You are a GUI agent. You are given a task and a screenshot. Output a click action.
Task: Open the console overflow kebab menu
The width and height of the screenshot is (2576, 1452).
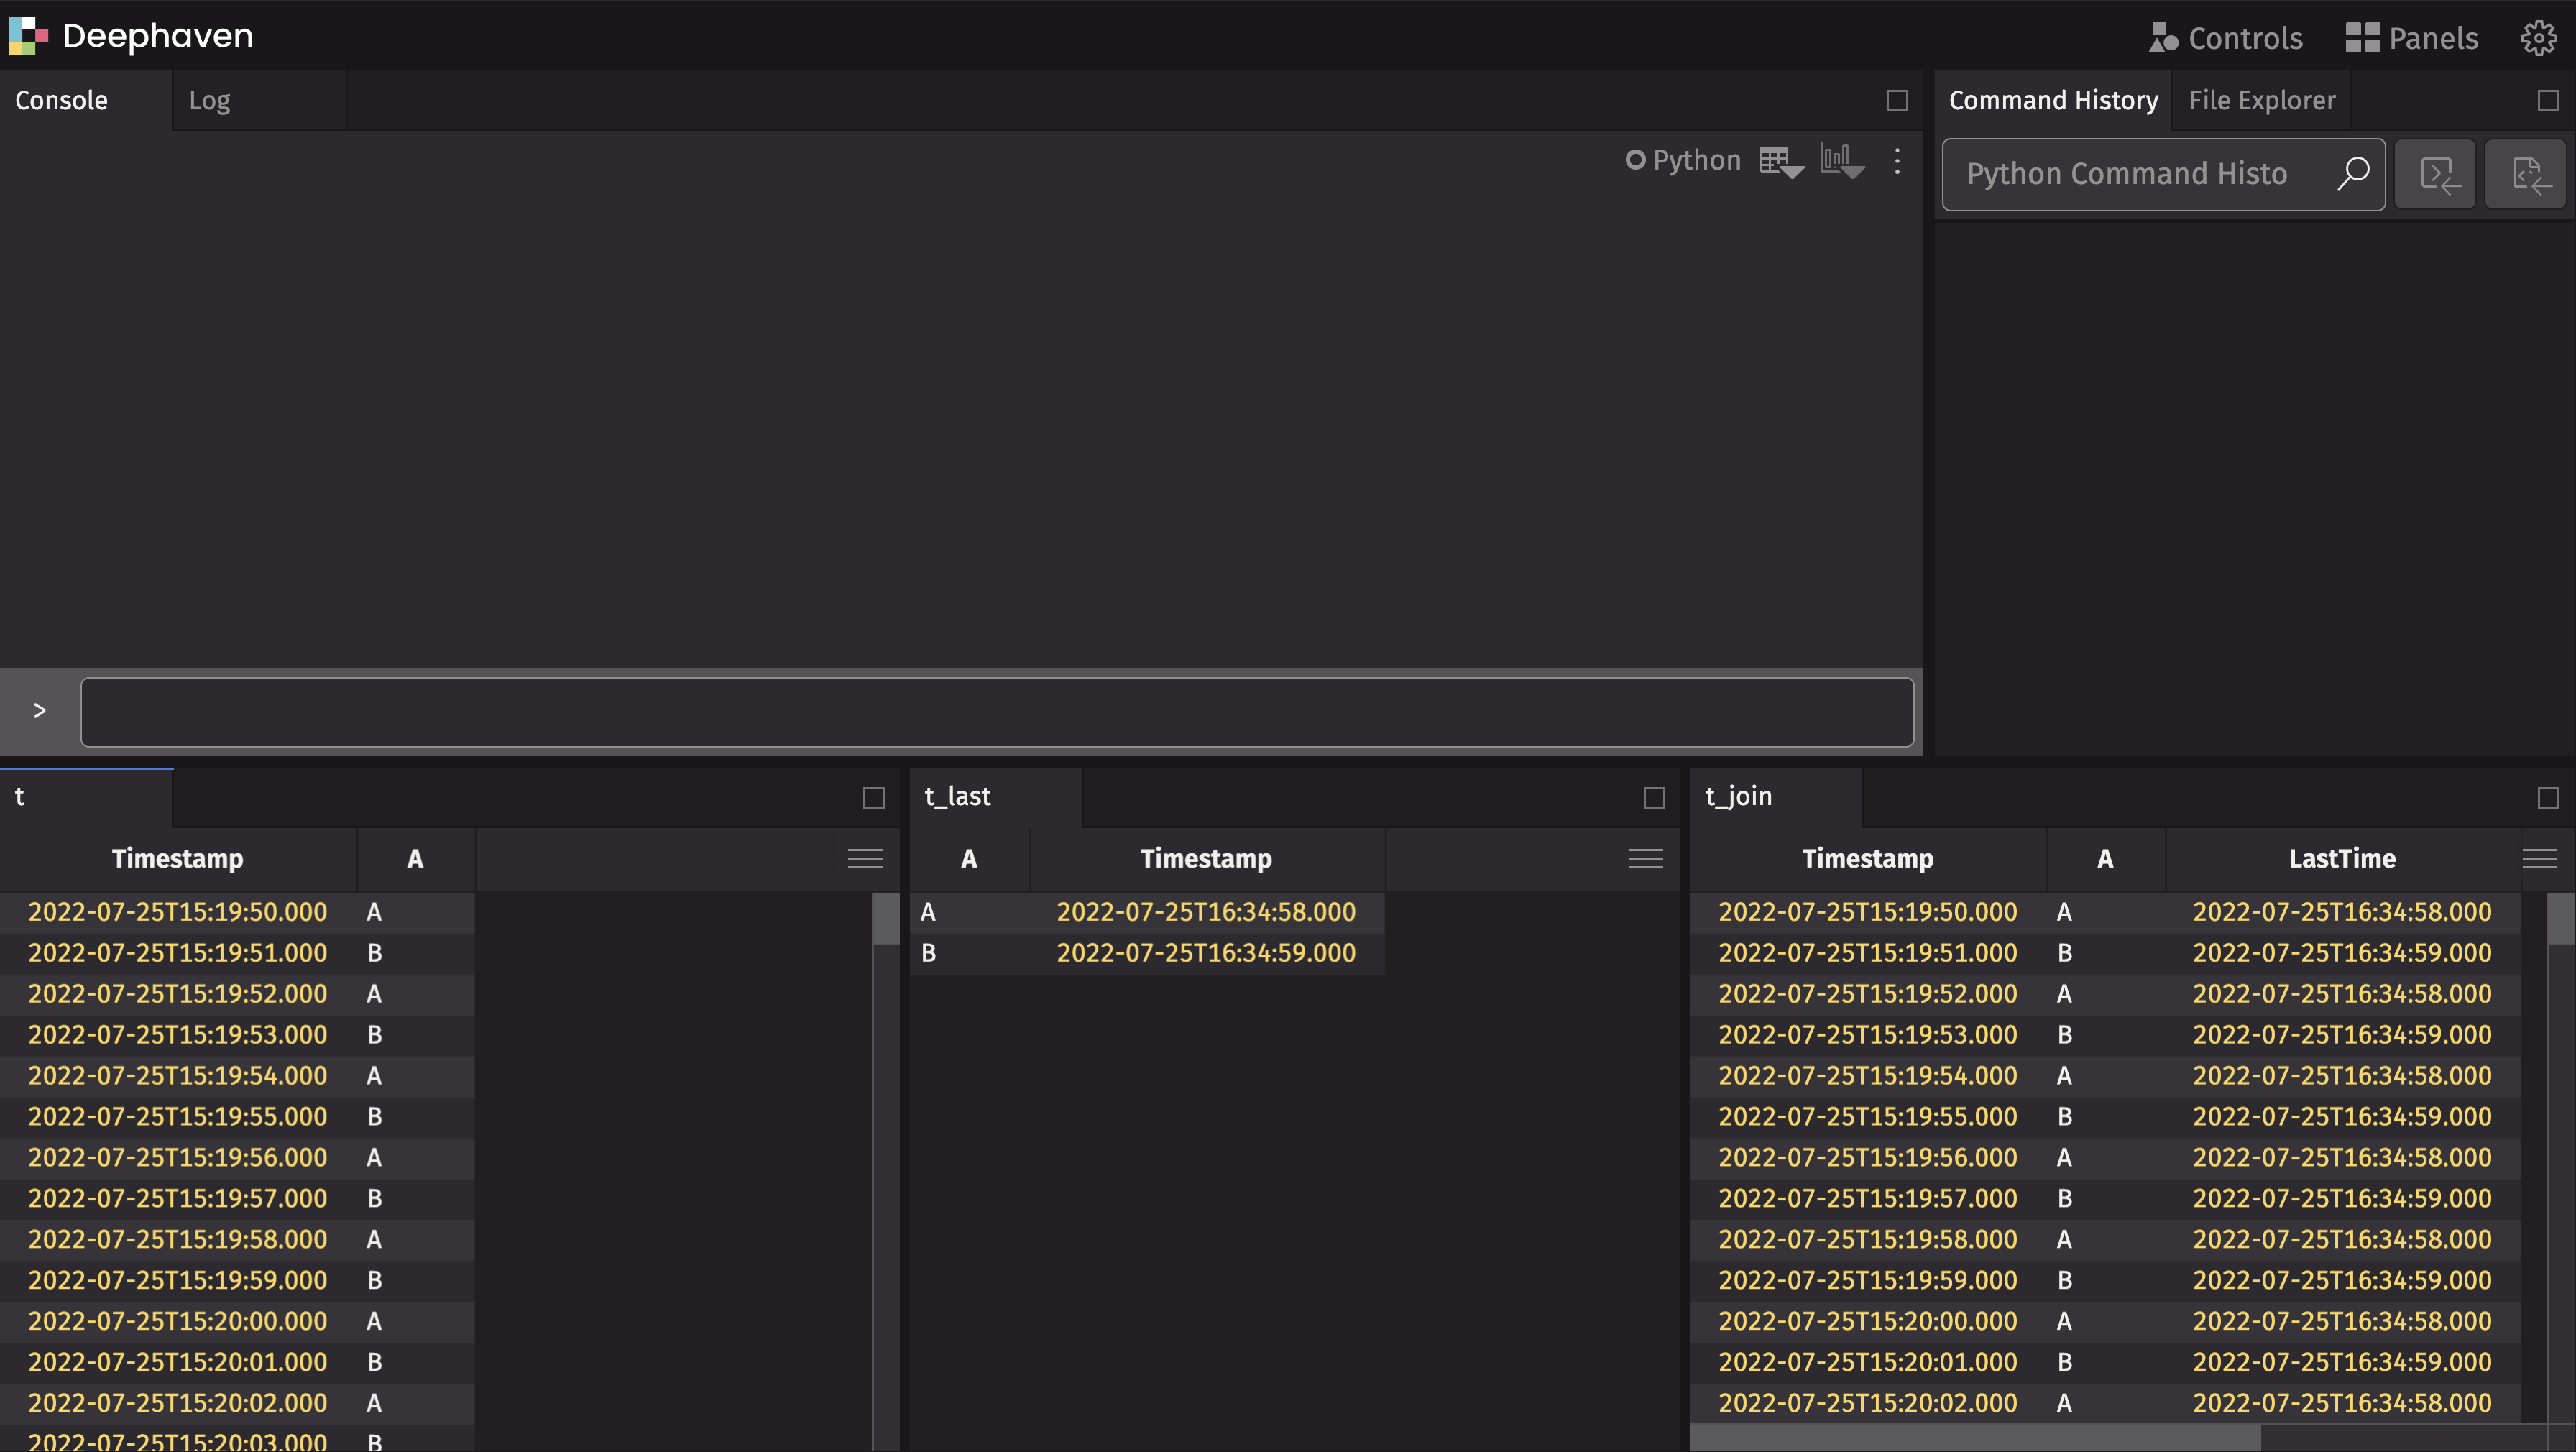click(1897, 162)
